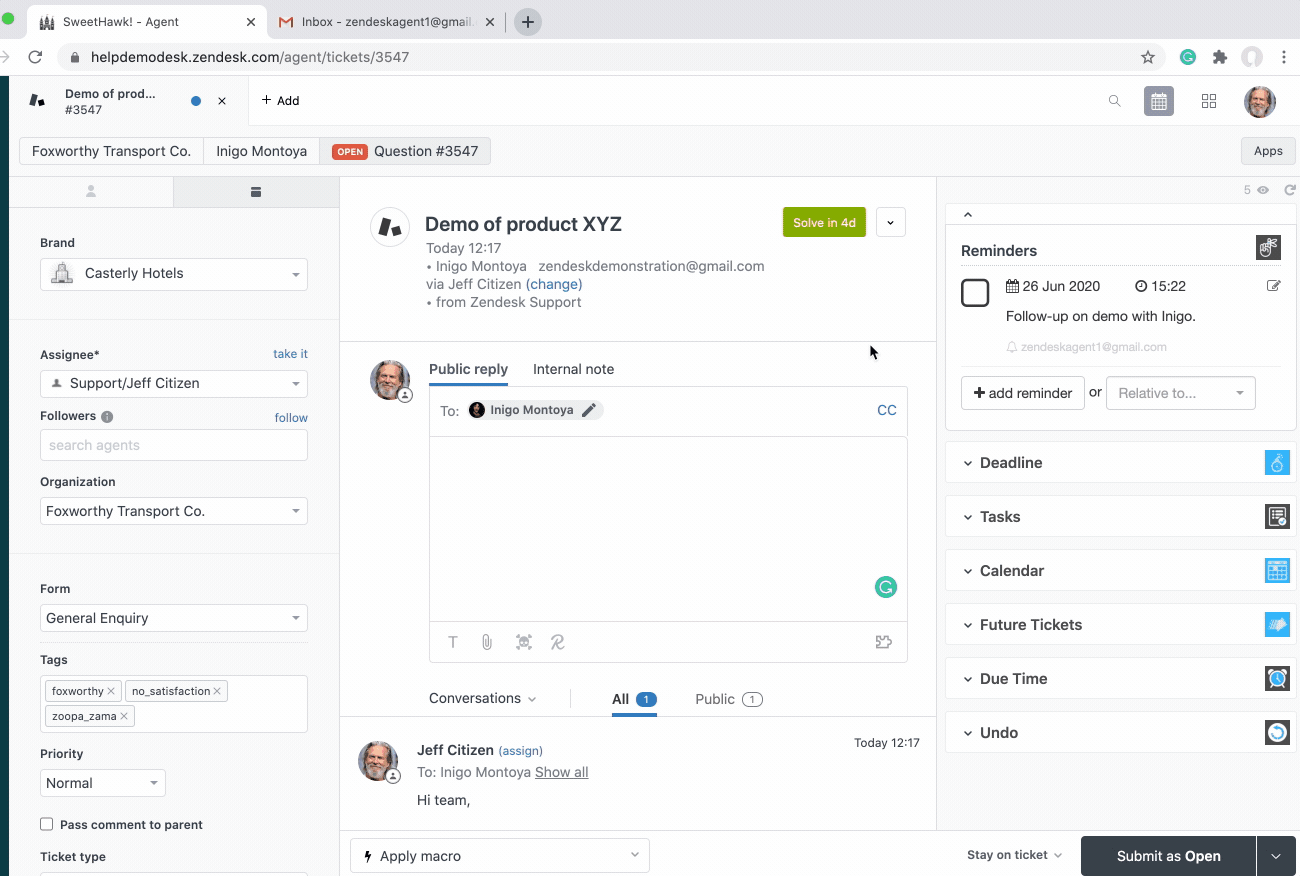Click the Followers search agents field
The width and height of the screenshot is (1300, 876).
(x=174, y=445)
